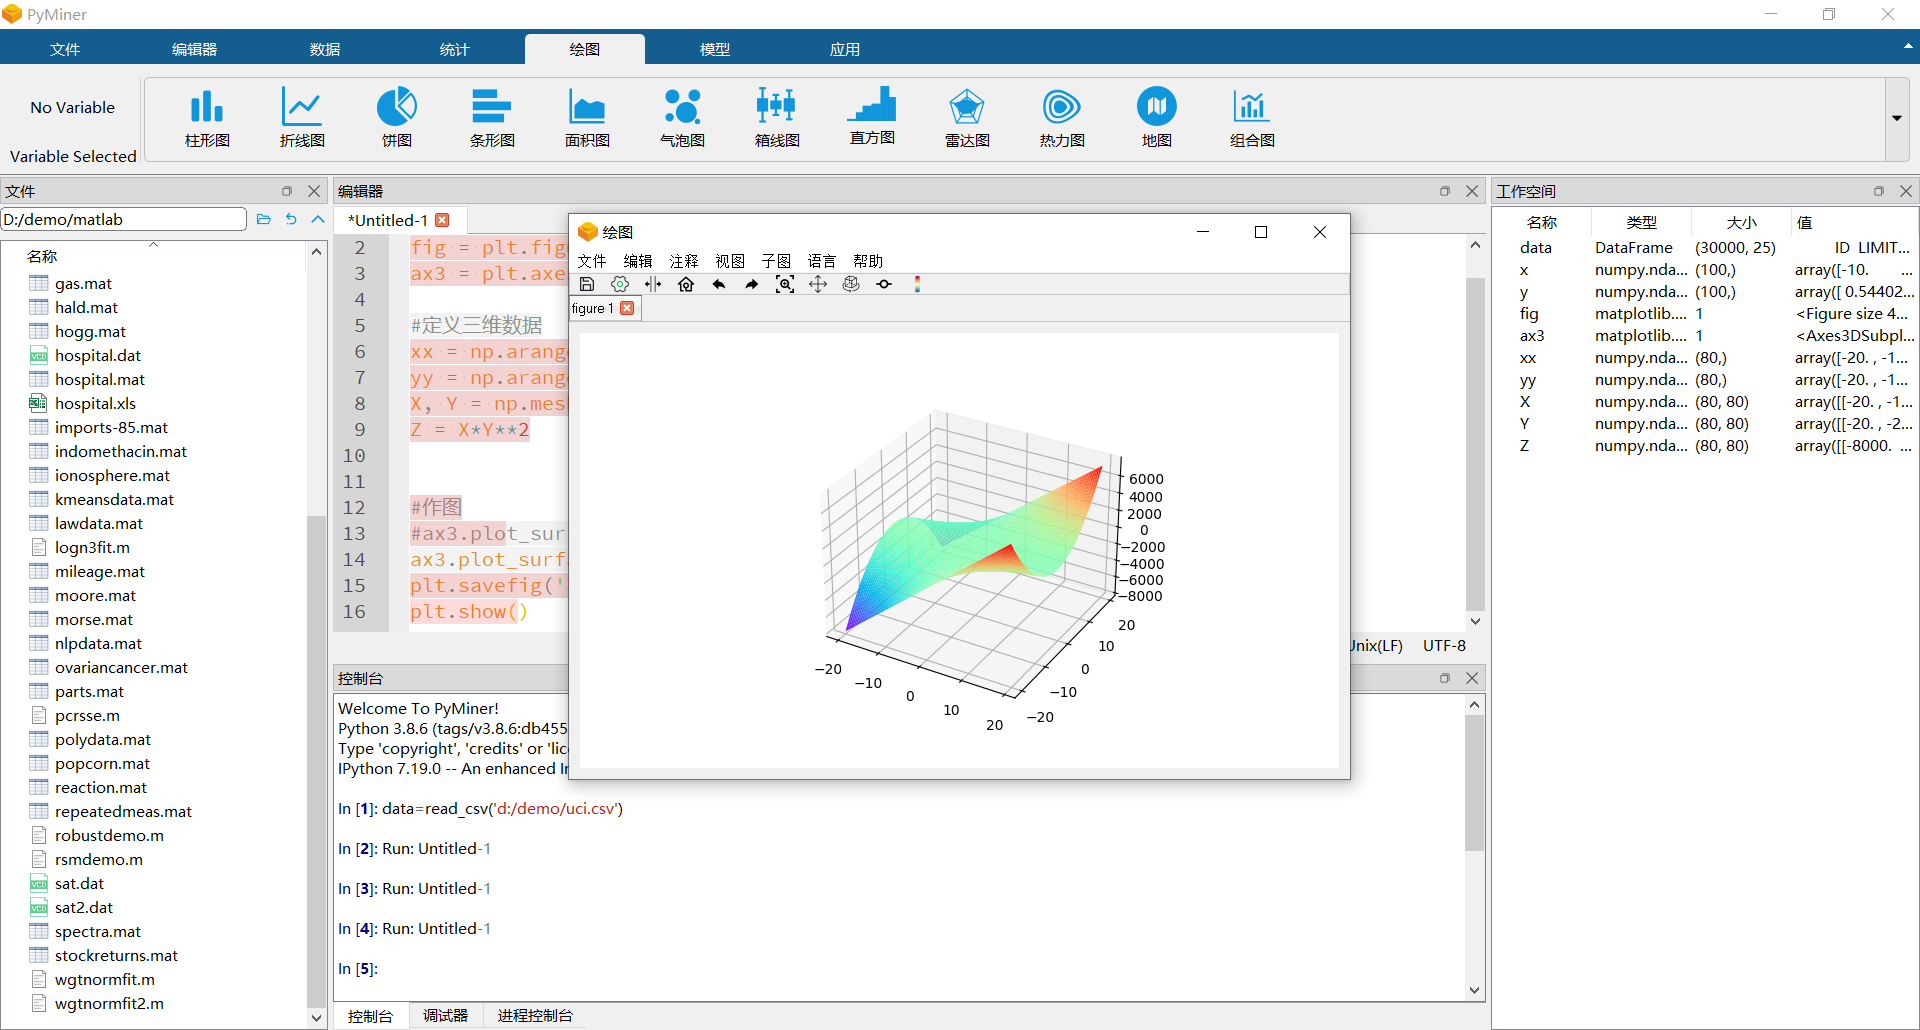Switch to the 编辑器 ribbon tab
Image resolution: width=1920 pixels, height=1030 pixels.
195,49
